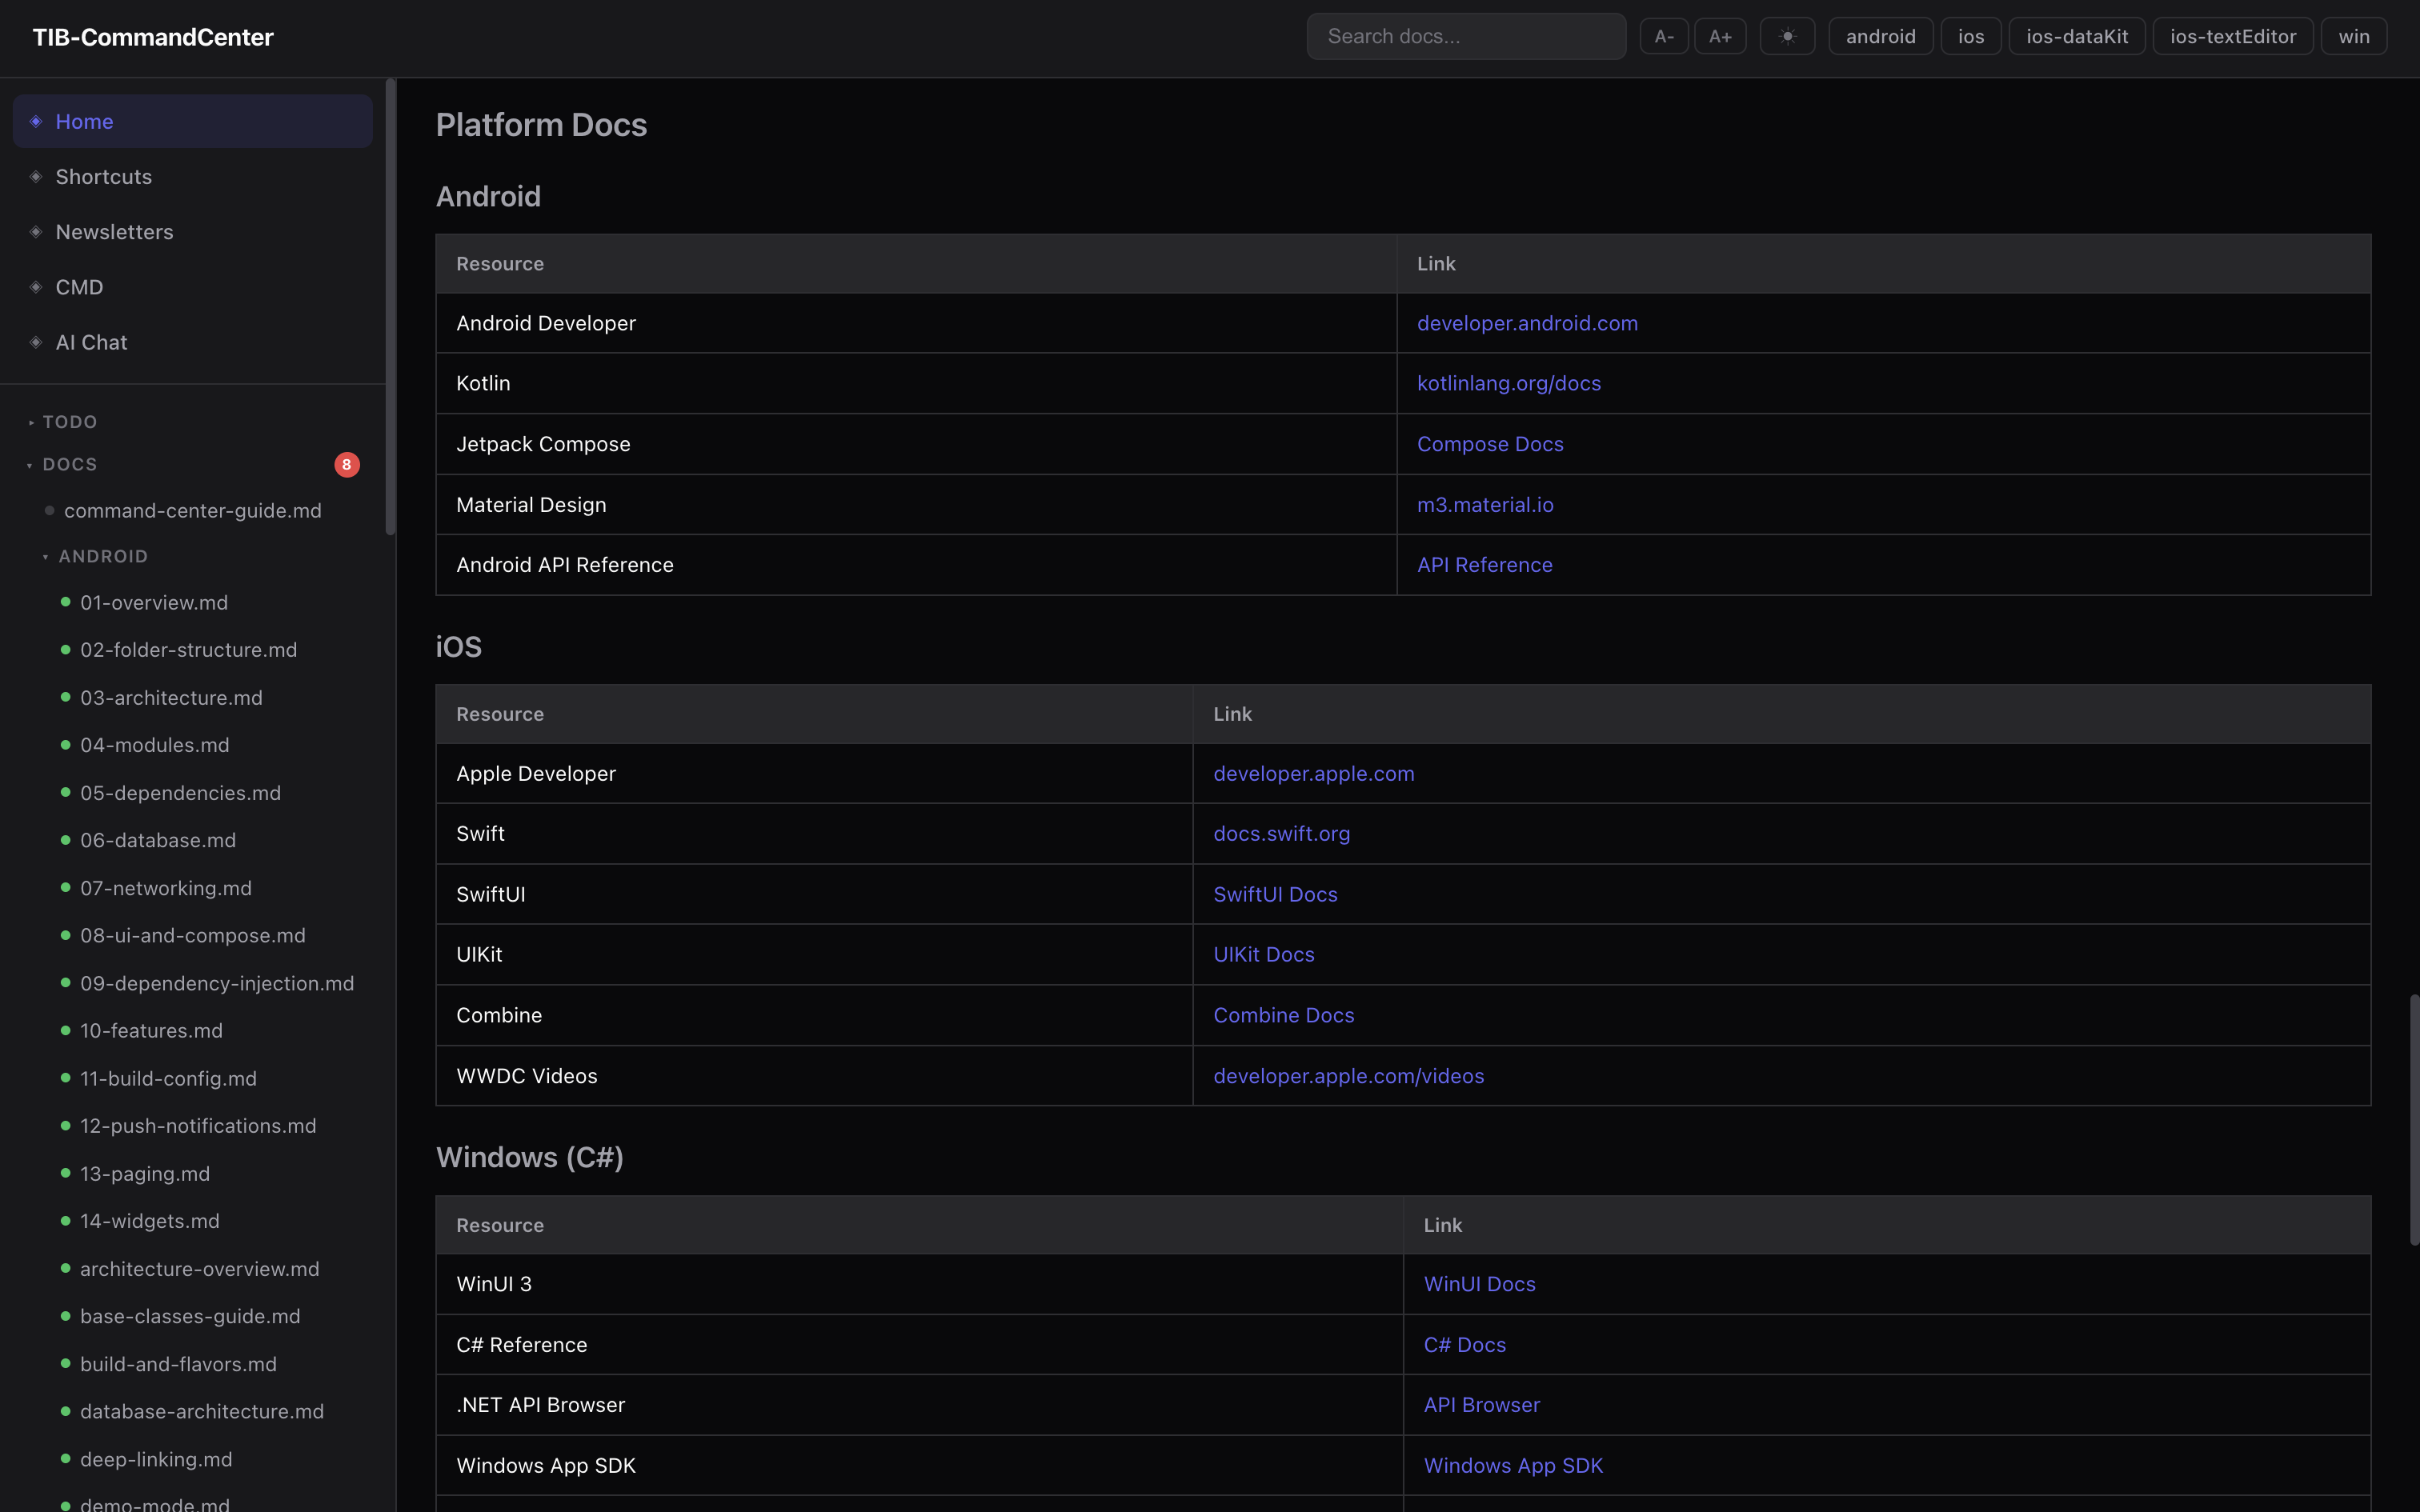Select the Shortcuts icon in the sidebar

36,176
